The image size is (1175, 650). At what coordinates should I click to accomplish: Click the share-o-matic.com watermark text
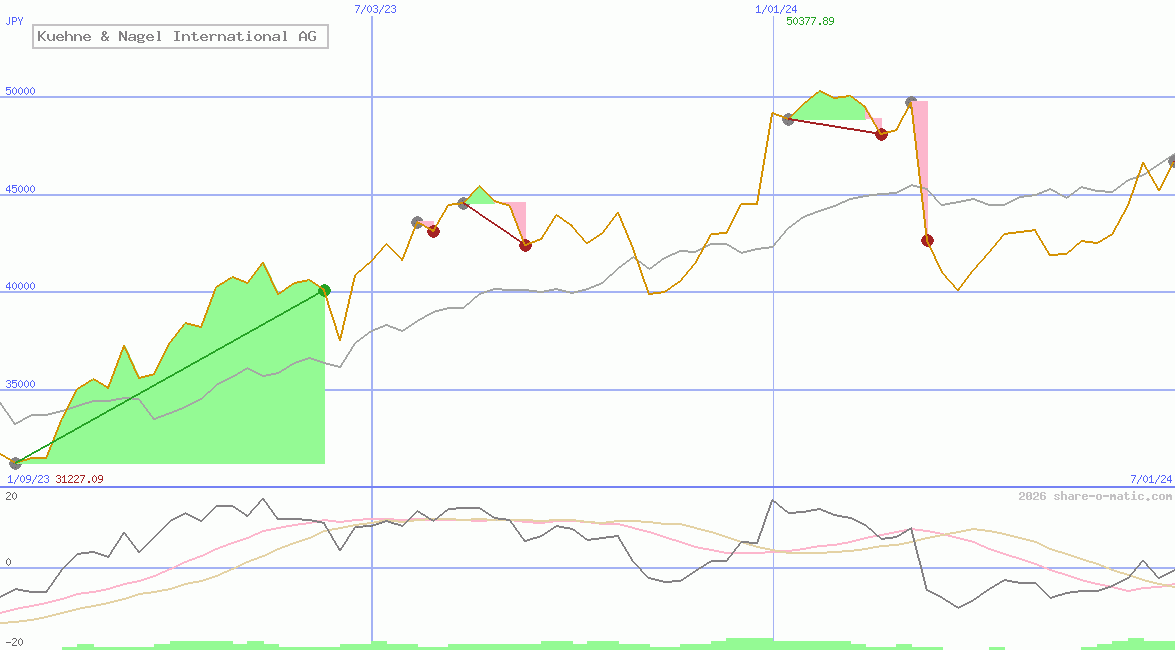point(1095,496)
